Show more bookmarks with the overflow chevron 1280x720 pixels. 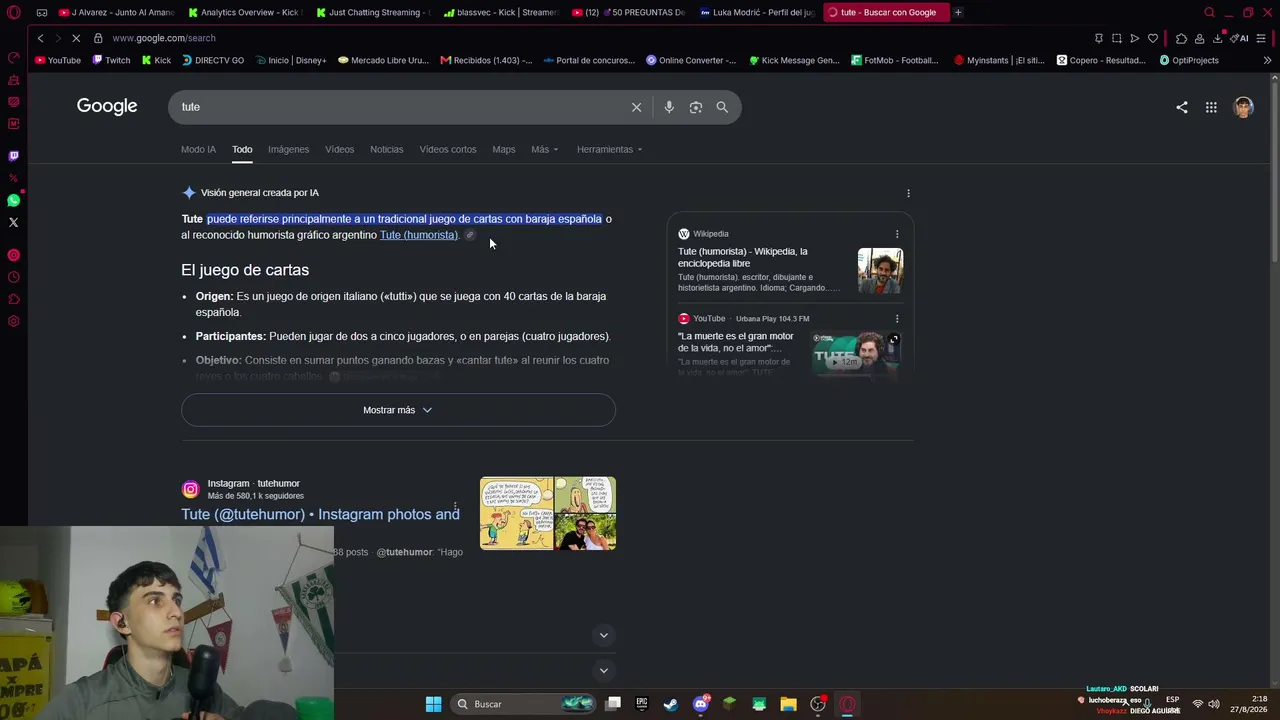pos(1267,60)
